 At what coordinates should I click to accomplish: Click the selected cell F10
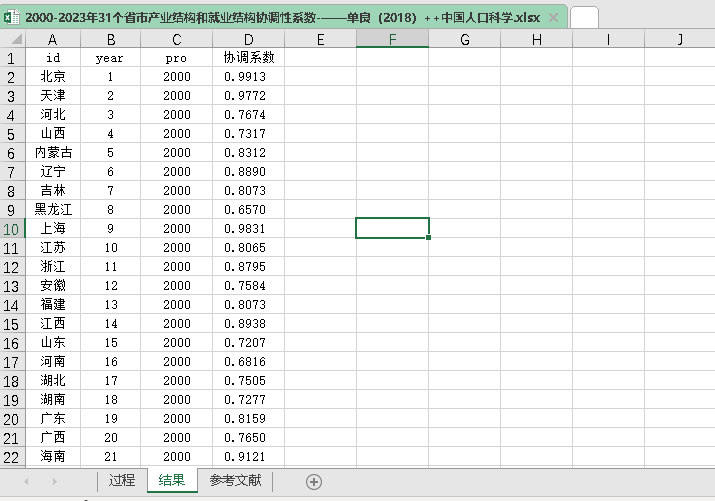(x=392, y=228)
